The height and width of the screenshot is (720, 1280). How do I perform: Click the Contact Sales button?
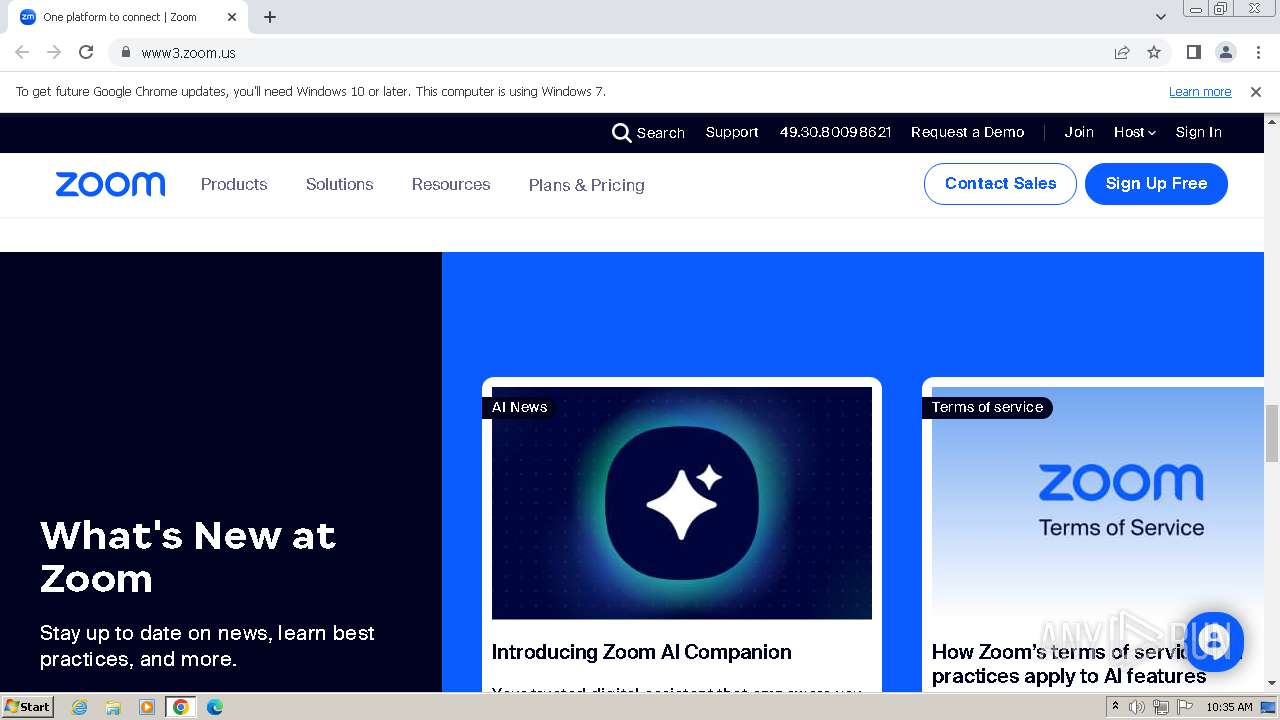(1000, 184)
